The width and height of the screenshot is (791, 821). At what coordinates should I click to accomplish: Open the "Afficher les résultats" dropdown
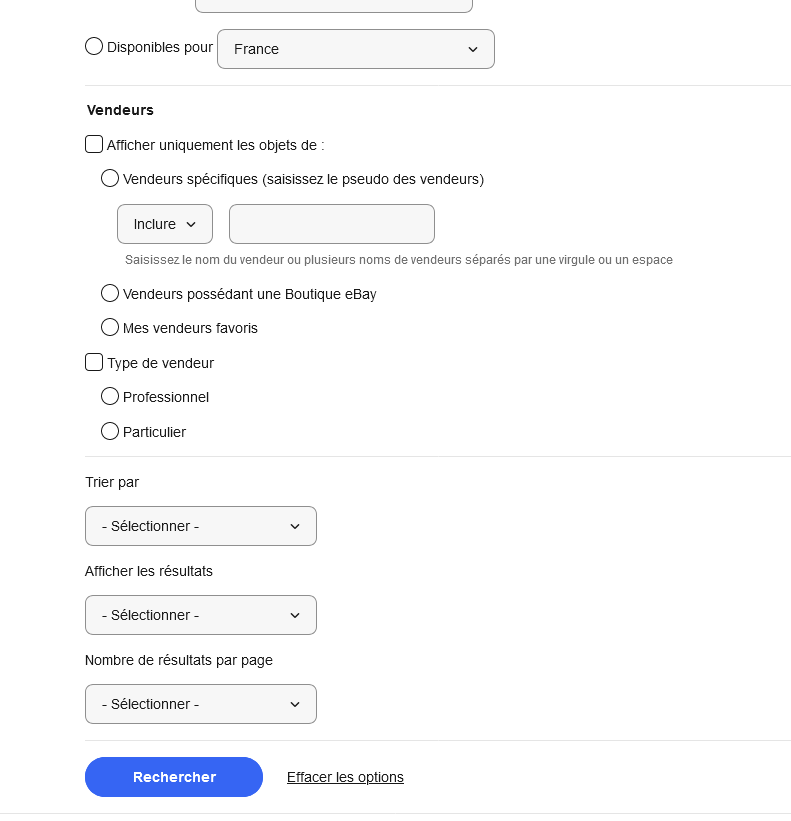[x=200, y=615]
